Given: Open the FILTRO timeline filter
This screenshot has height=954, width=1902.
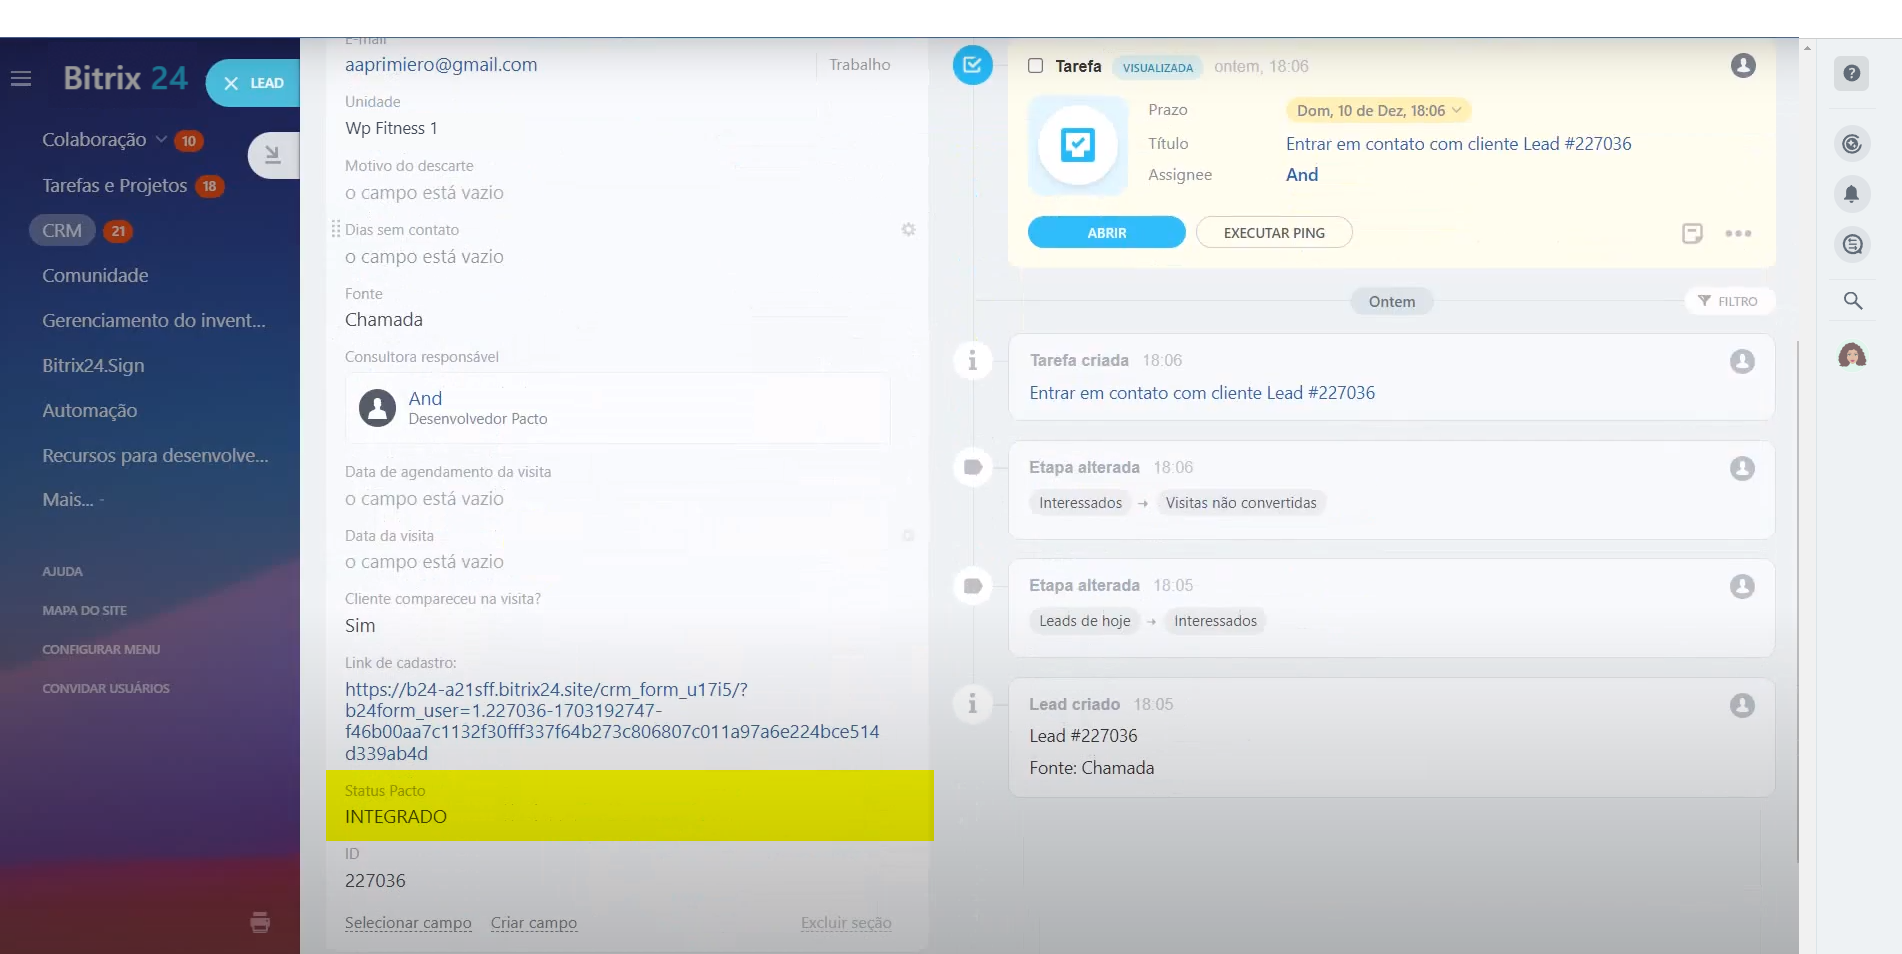Looking at the screenshot, I should point(1728,301).
